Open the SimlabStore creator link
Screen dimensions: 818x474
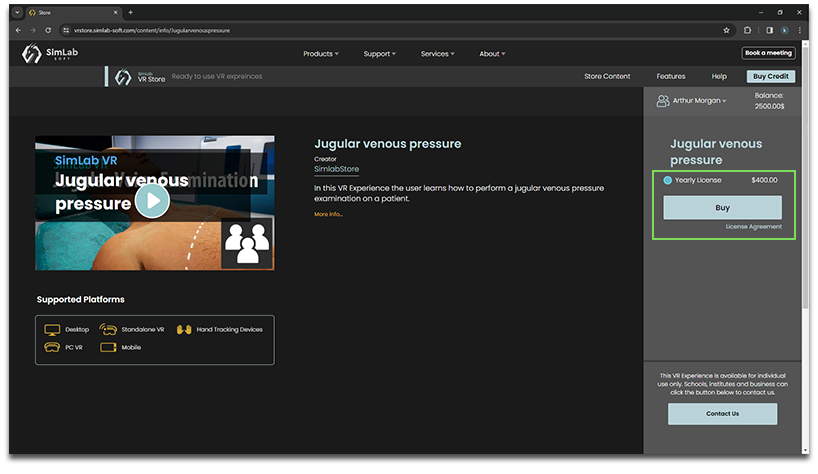[x=336, y=169]
